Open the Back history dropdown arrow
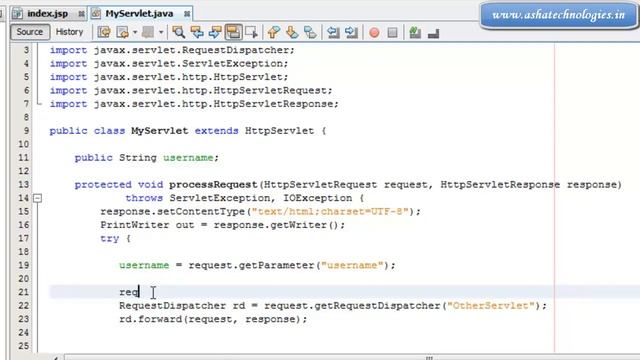Viewport: 640px width, 360px height. pyautogui.click(x=135, y=32)
